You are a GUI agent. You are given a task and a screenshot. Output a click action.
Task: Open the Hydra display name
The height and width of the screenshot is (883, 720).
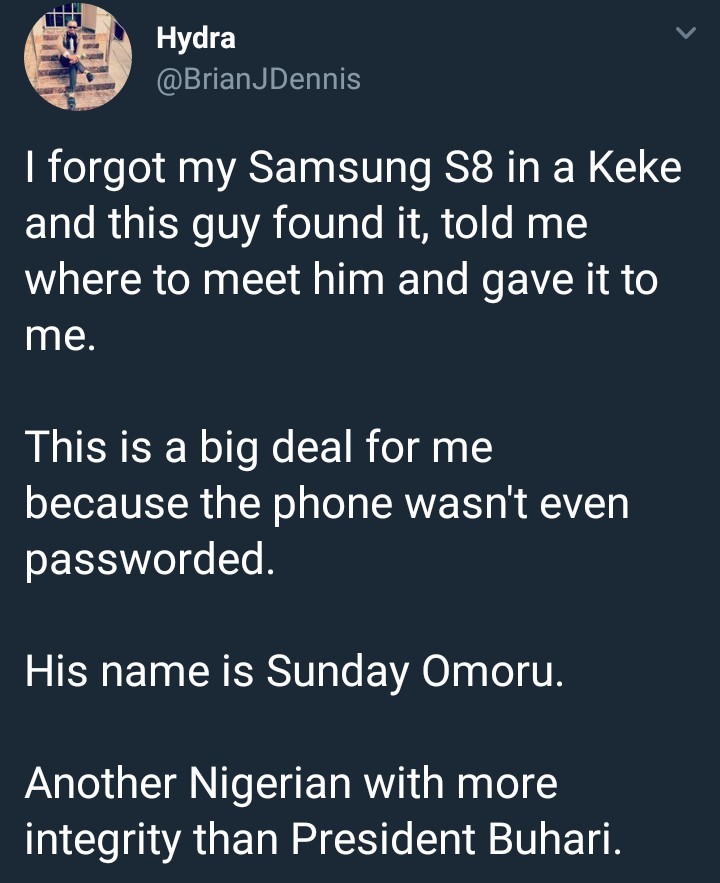[196, 40]
